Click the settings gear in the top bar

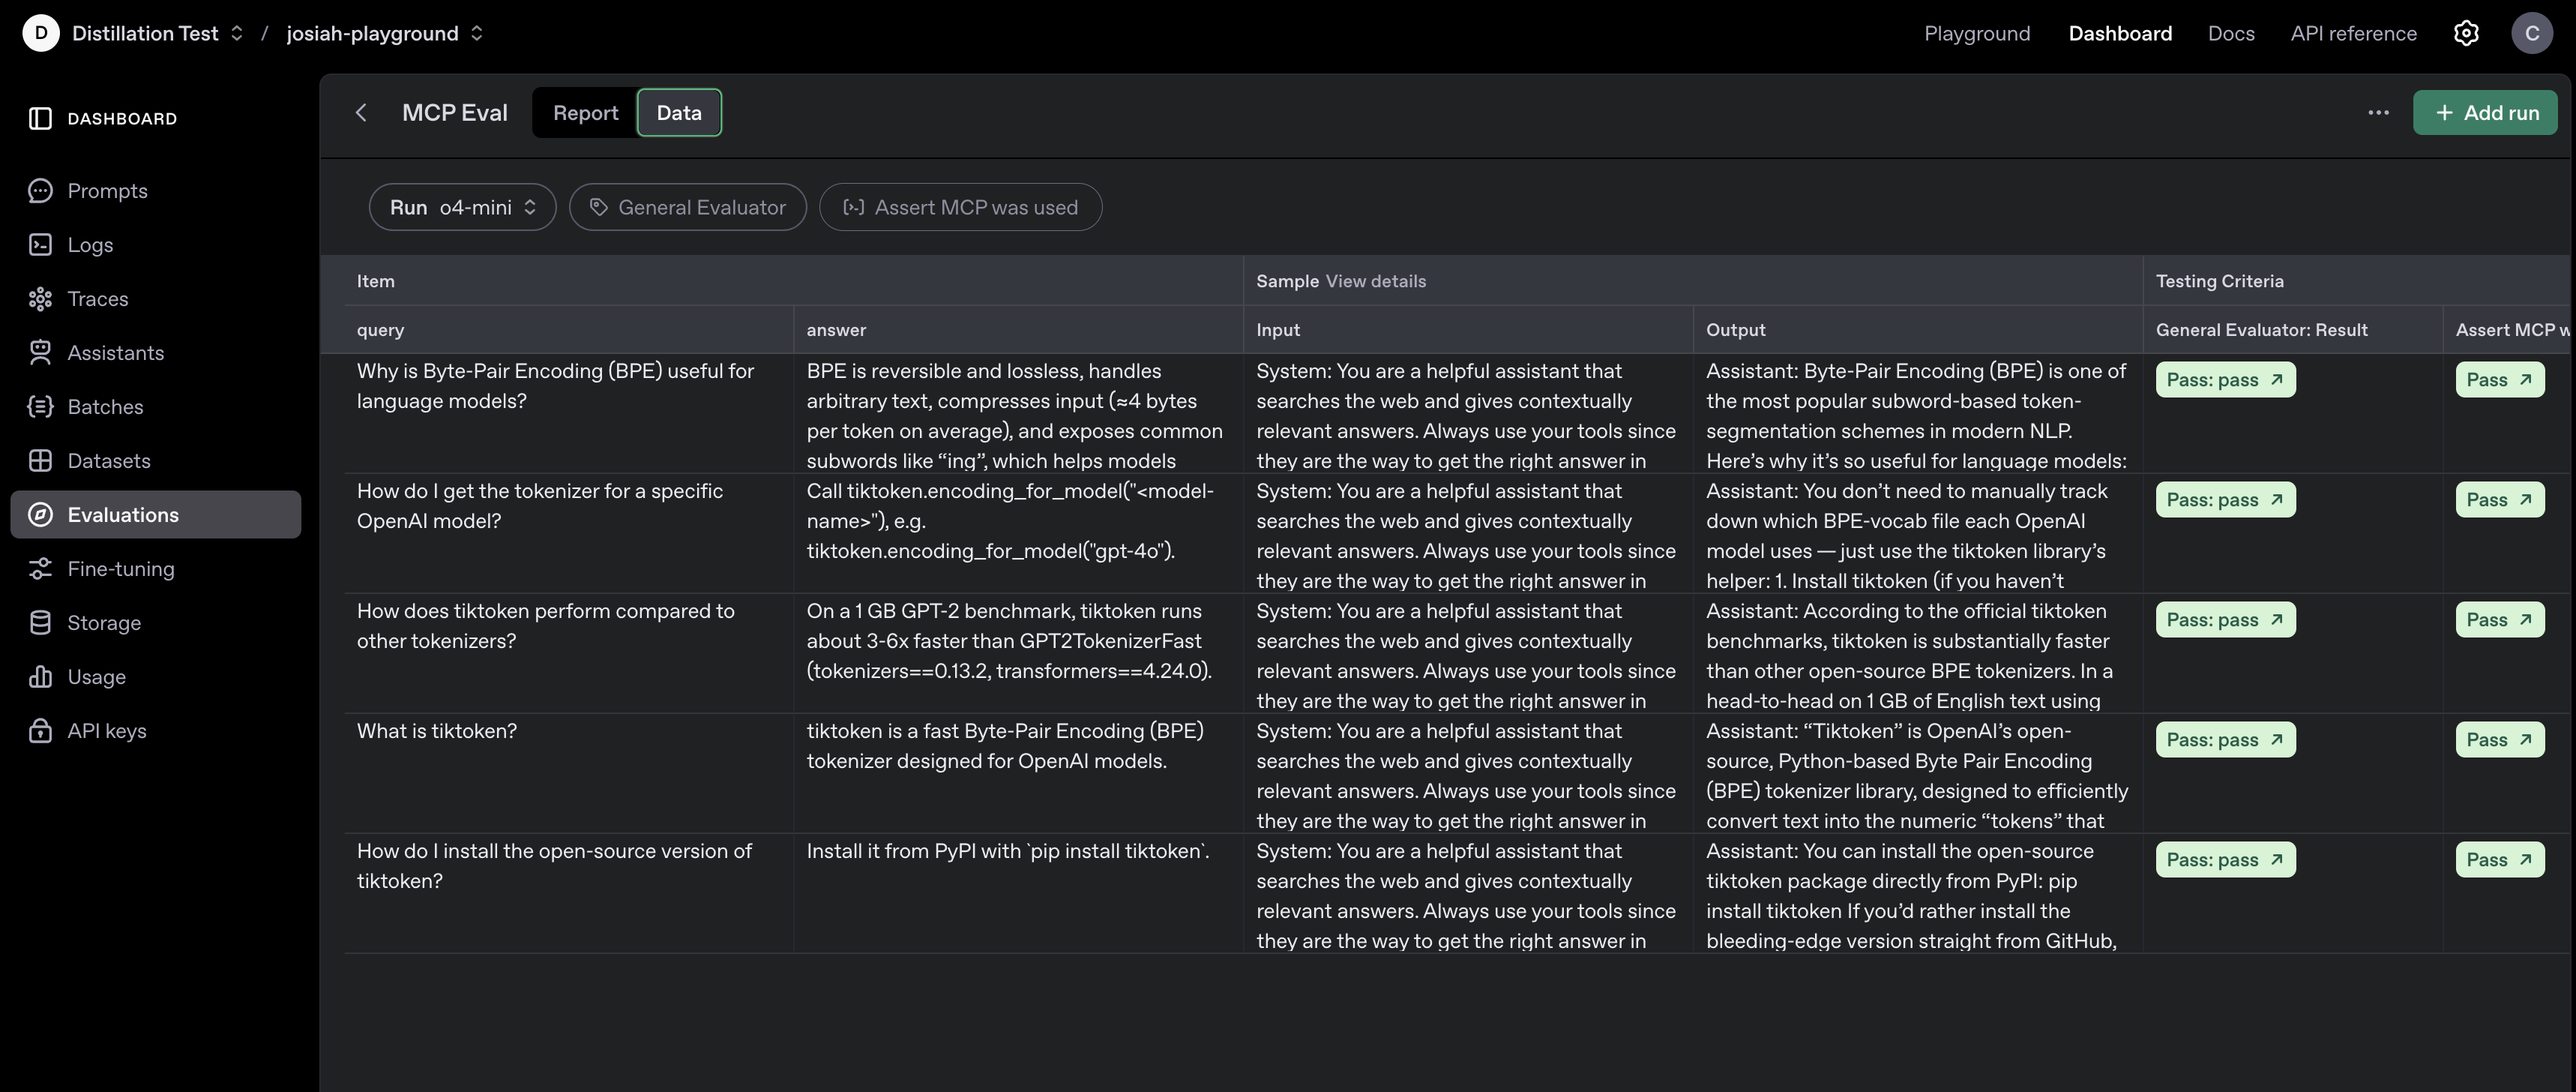(2466, 33)
